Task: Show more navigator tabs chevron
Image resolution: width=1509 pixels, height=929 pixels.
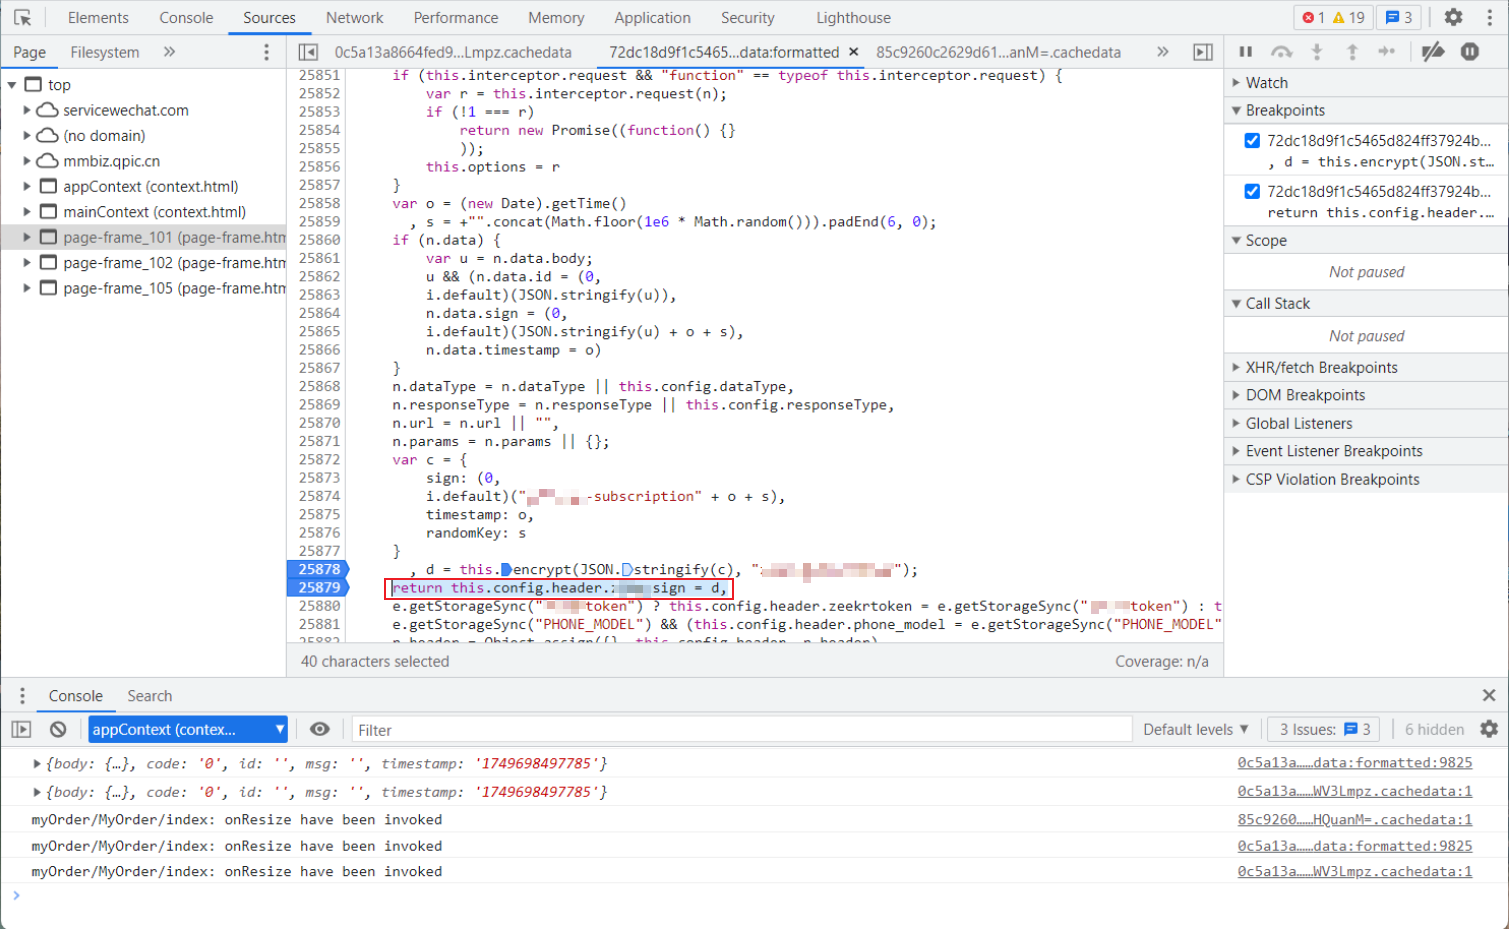Action: point(169,52)
